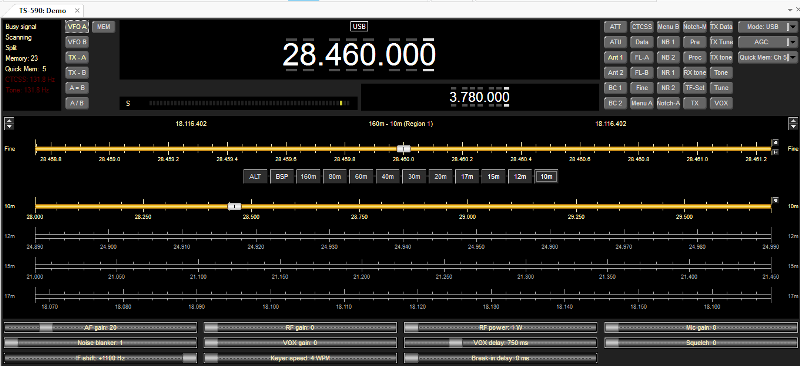Viewport: 800px width, 366px height.
Task: Click the VFO B button
Action: coord(77,42)
